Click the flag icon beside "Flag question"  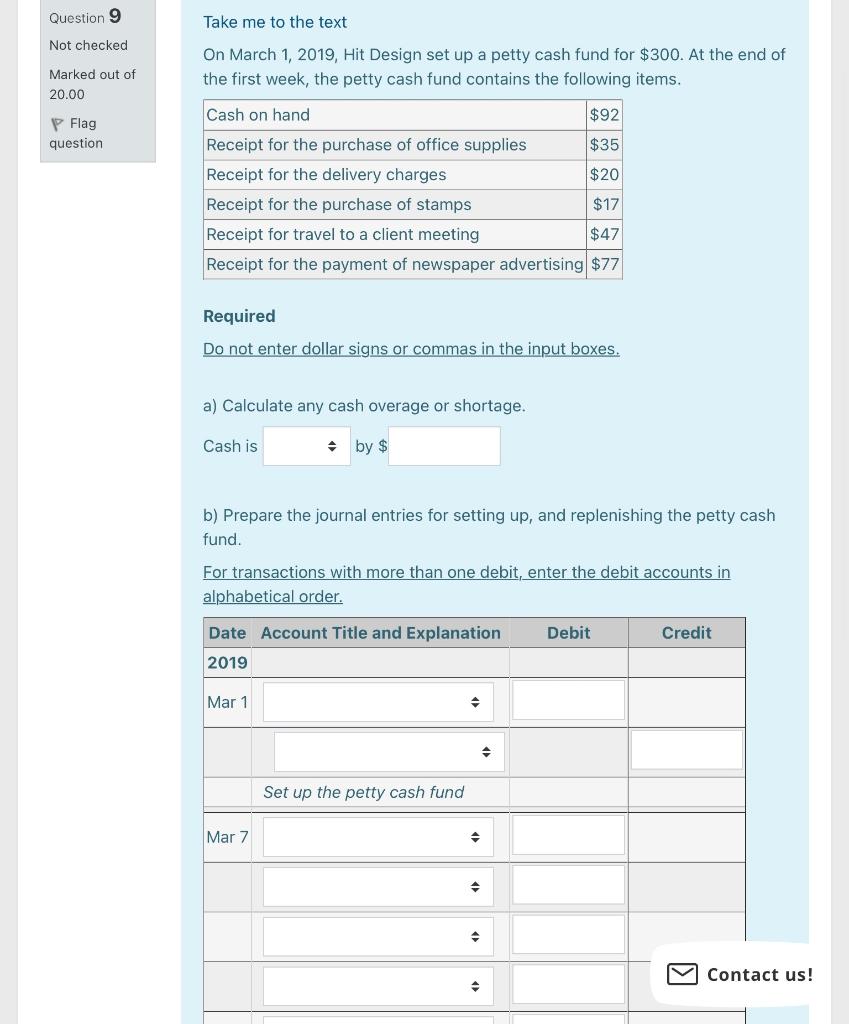57,123
